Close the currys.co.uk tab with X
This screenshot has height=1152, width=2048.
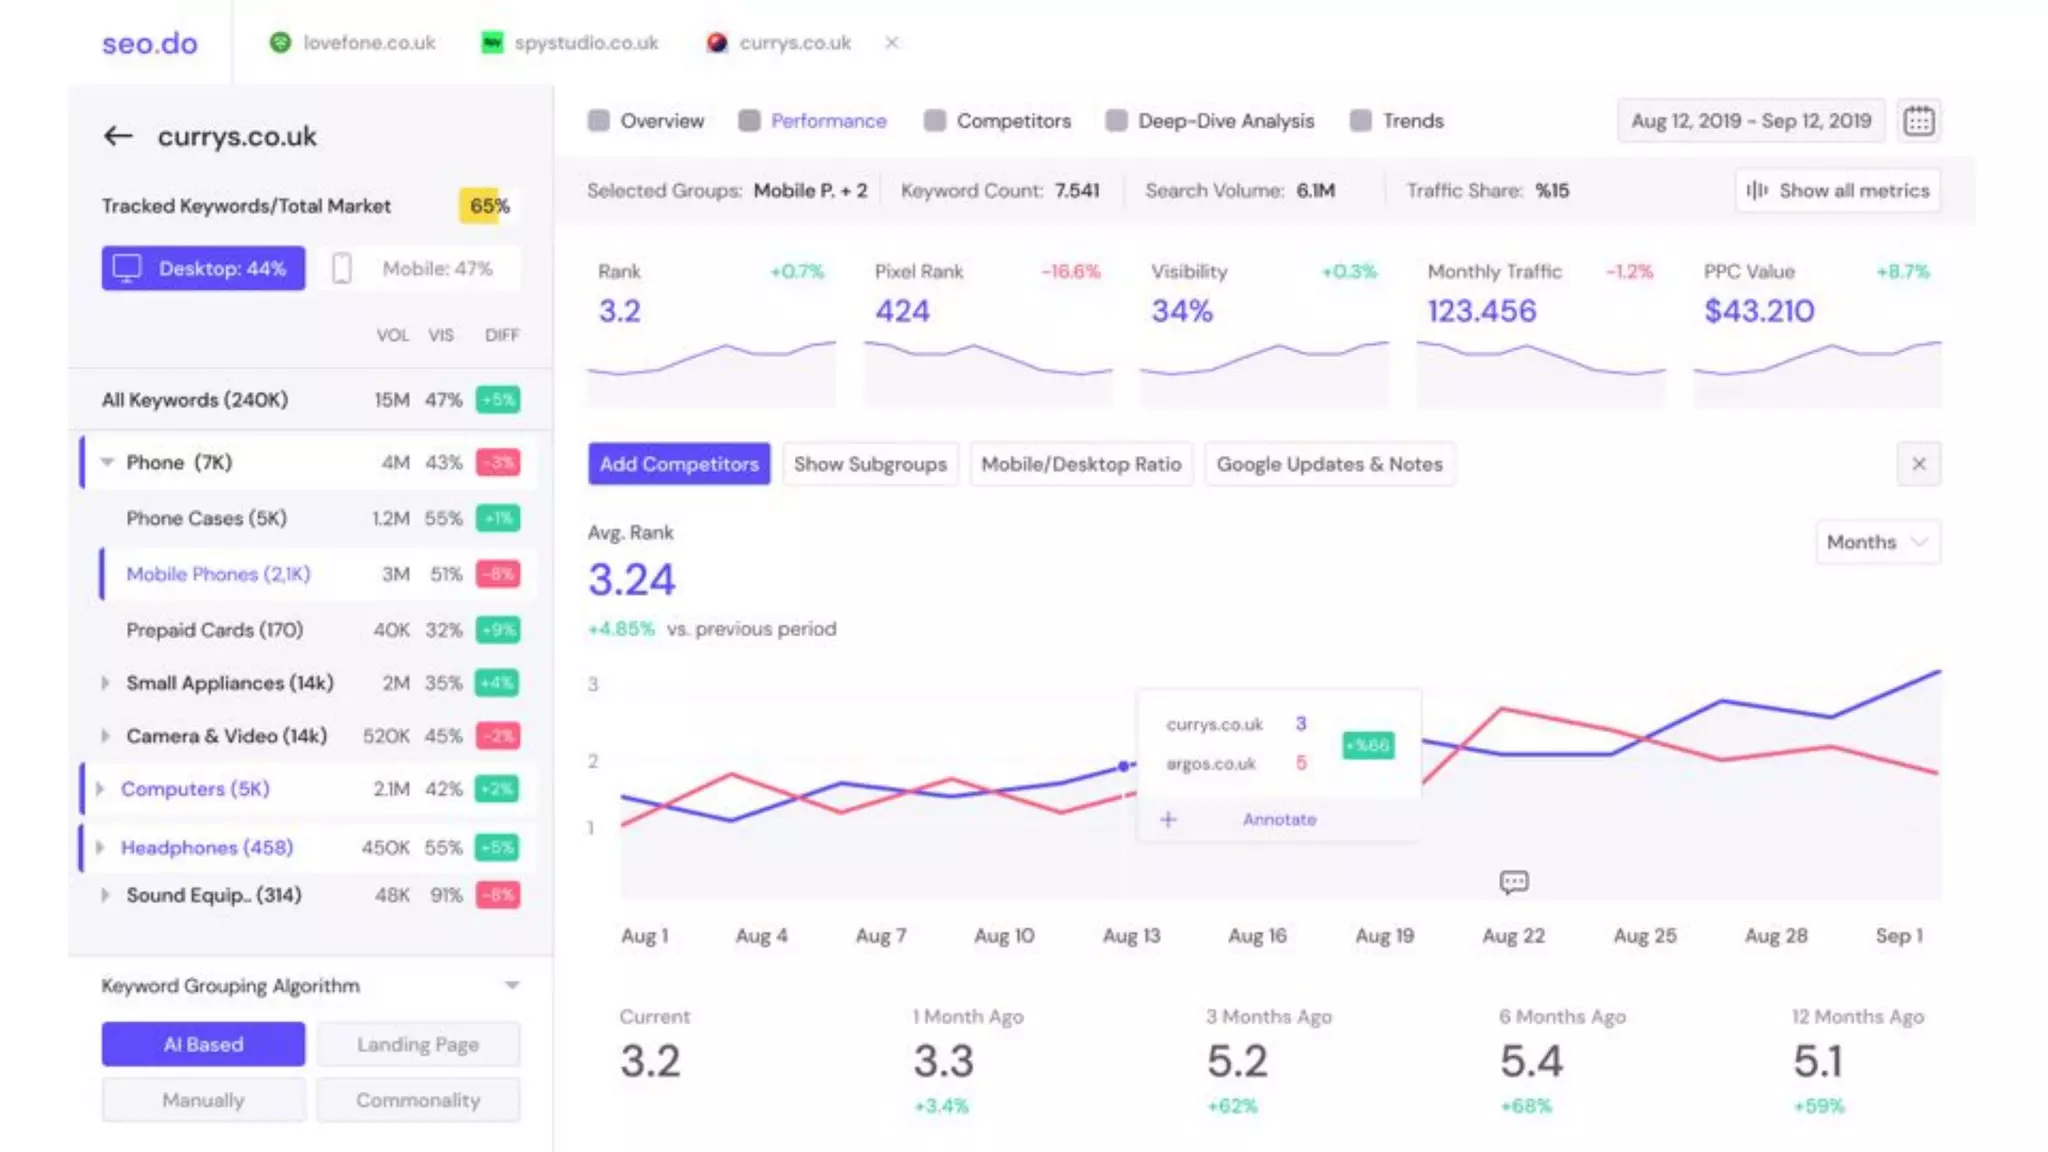(892, 42)
